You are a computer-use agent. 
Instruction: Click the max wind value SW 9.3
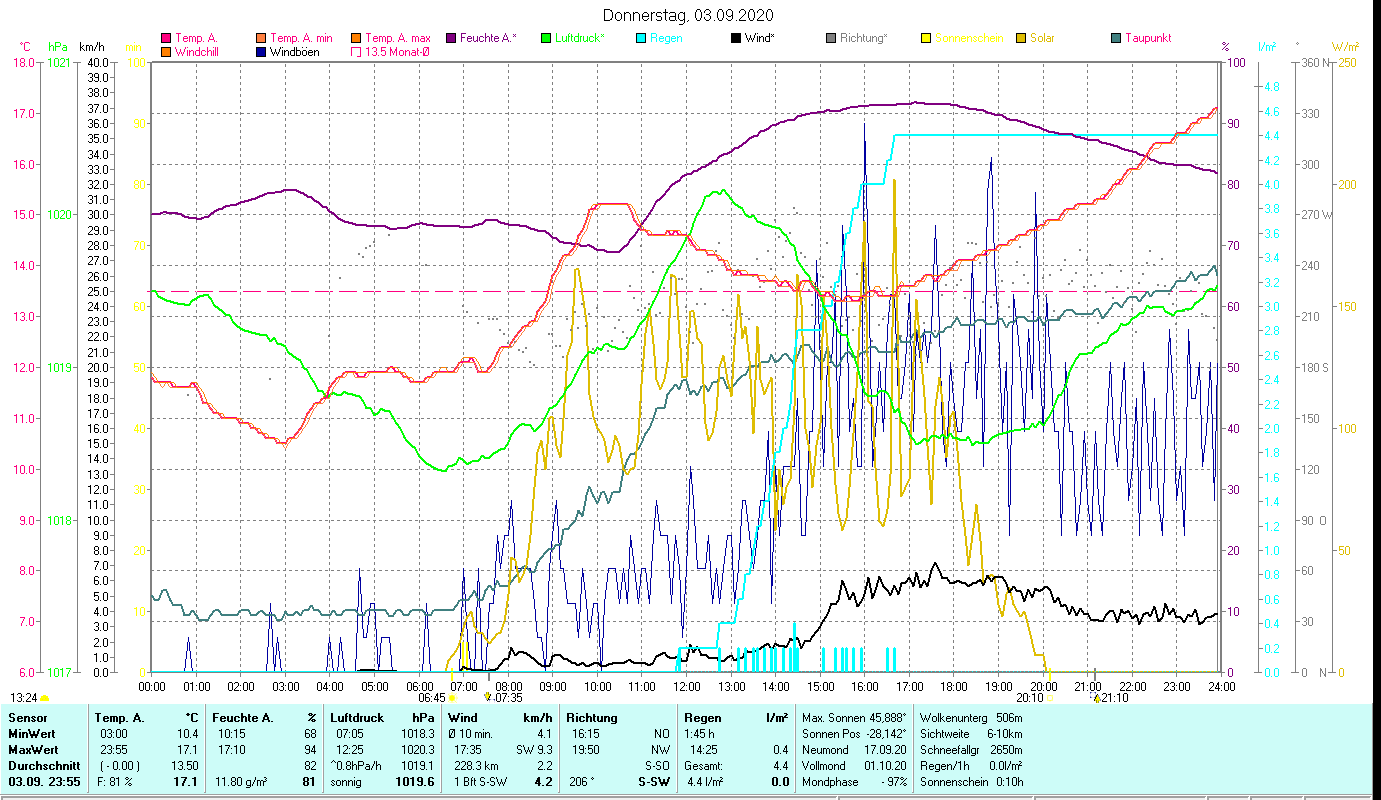point(534,750)
